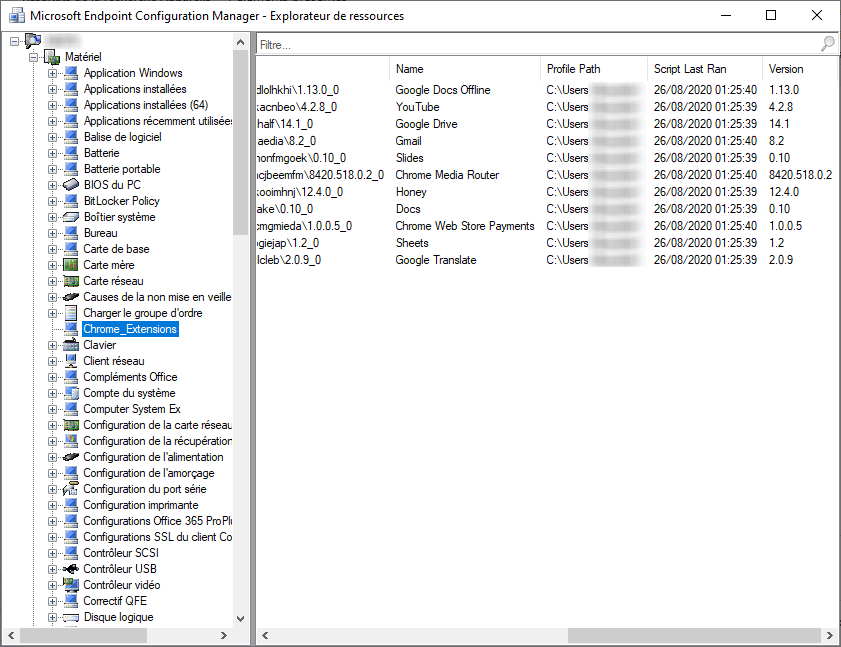Click the BIOS du PC chip icon
841x647 pixels.
[71, 185]
